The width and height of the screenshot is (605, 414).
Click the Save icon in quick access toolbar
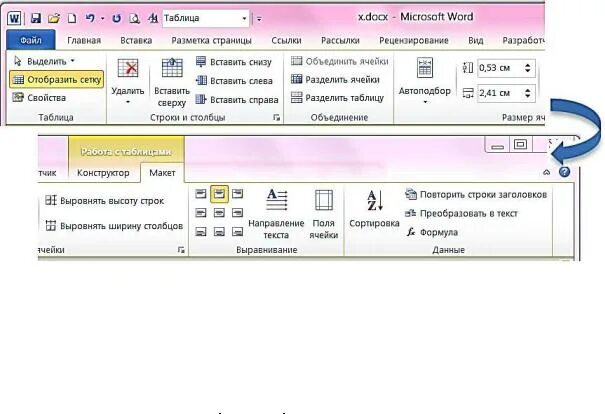coord(36,18)
